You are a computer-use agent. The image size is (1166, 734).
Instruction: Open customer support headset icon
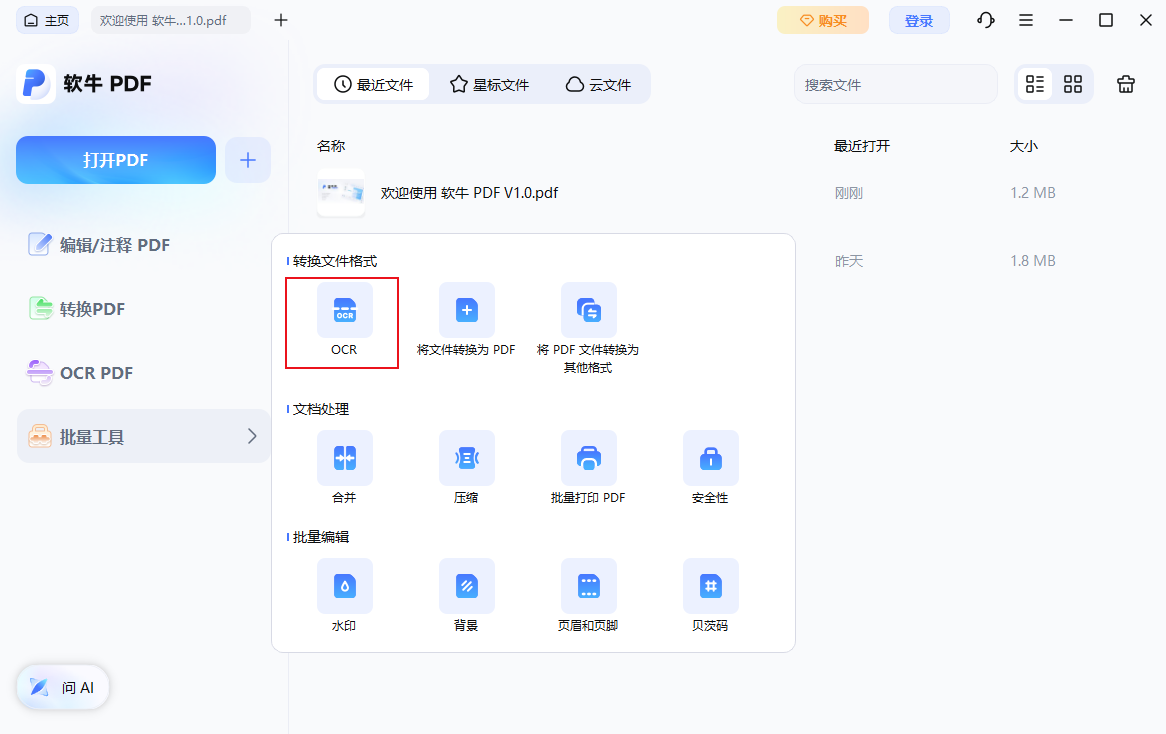(985, 20)
